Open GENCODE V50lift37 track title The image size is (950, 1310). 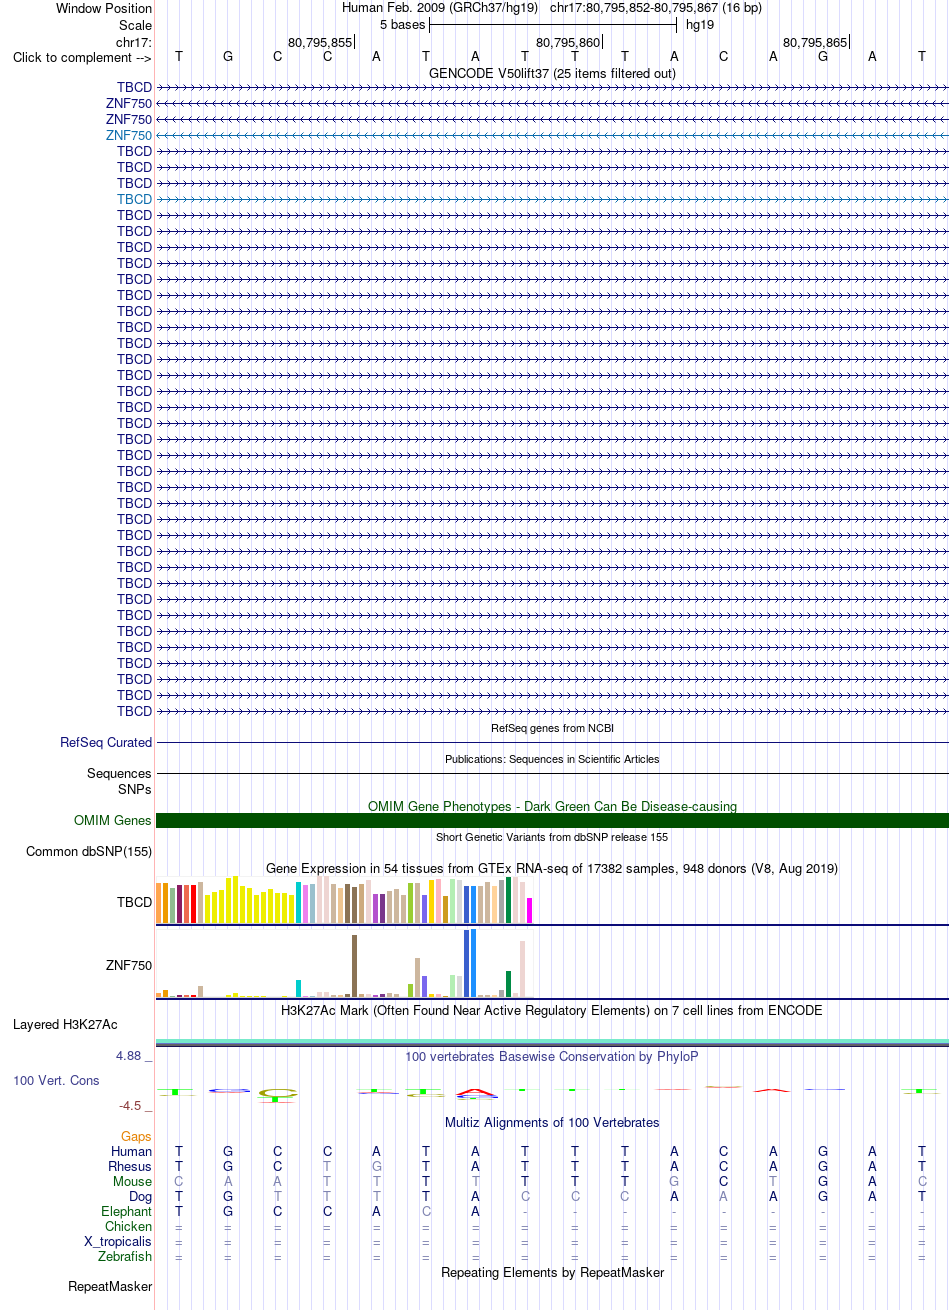(x=552, y=73)
